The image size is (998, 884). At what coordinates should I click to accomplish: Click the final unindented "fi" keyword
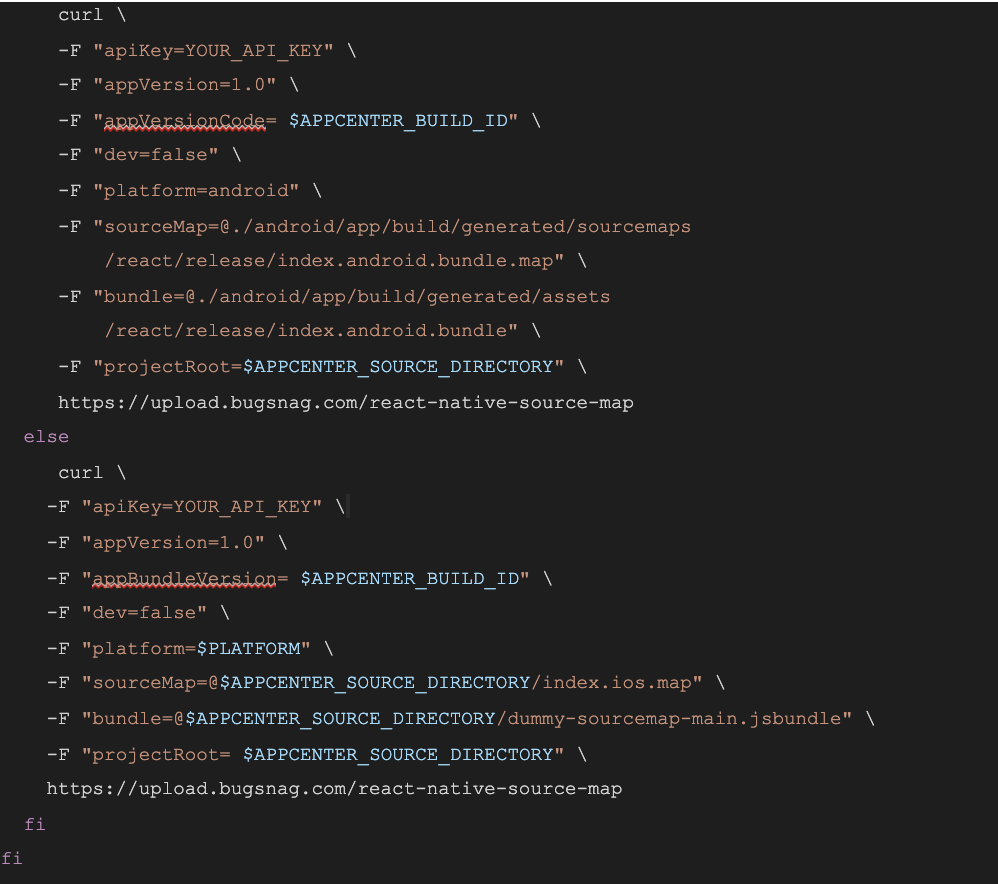pyautogui.click(x=11, y=859)
